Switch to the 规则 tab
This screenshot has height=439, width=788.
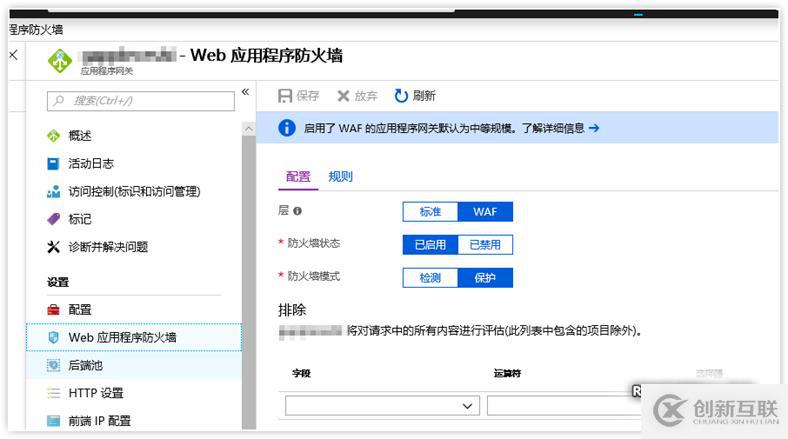click(340, 176)
